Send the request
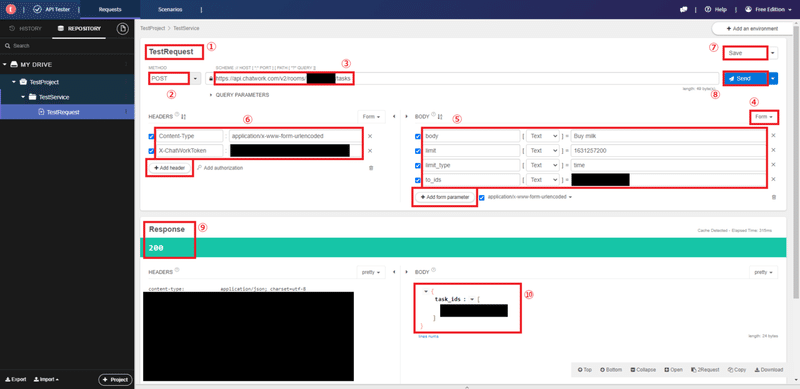Viewport: 800px width, 389px height. pyautogui.click(x=745, y=79)
